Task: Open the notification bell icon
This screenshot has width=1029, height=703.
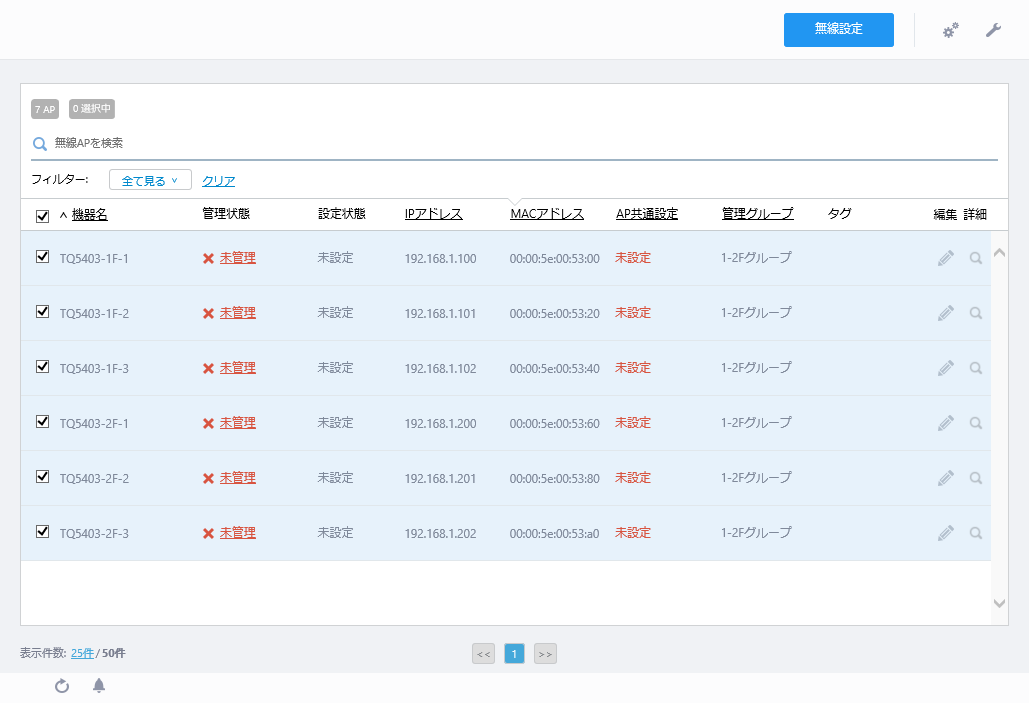Action: 99,686
